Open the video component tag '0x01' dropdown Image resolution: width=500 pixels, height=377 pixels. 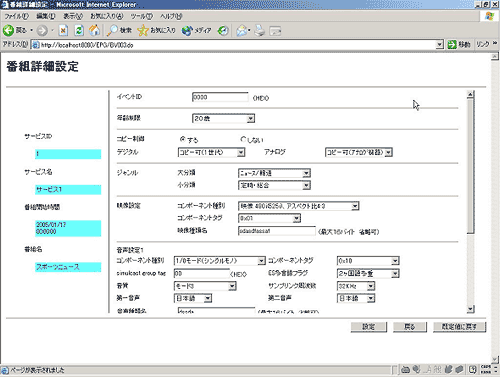(x=269, y=218)
